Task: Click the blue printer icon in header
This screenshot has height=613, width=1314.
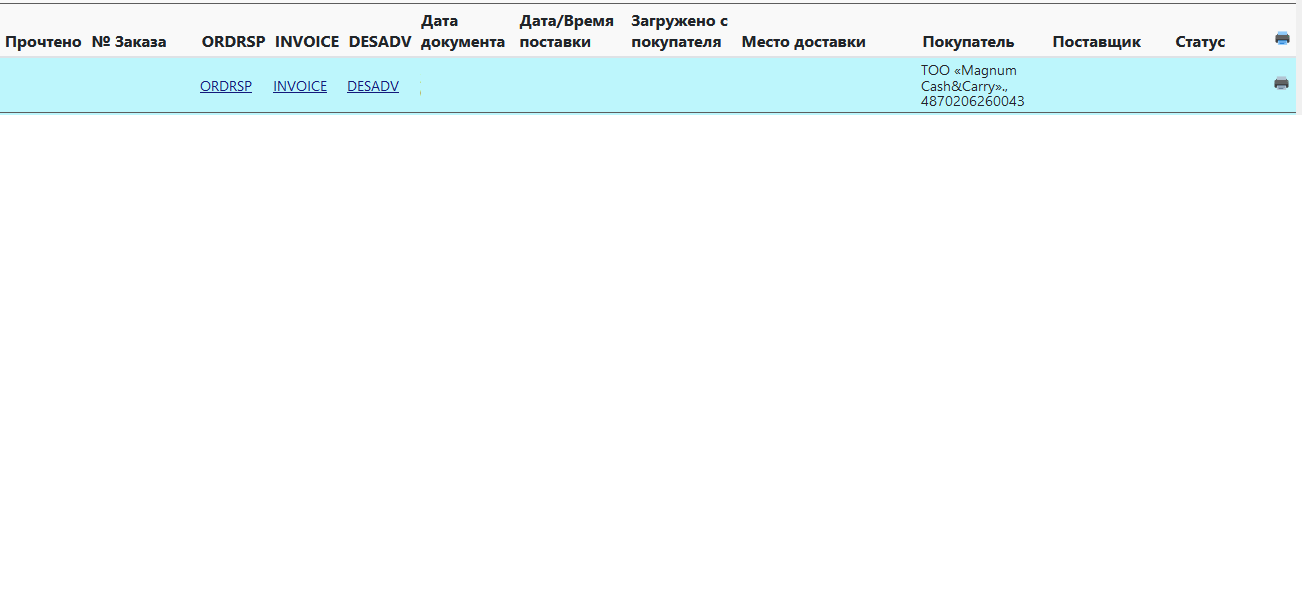Action: tap(1282, 38)
